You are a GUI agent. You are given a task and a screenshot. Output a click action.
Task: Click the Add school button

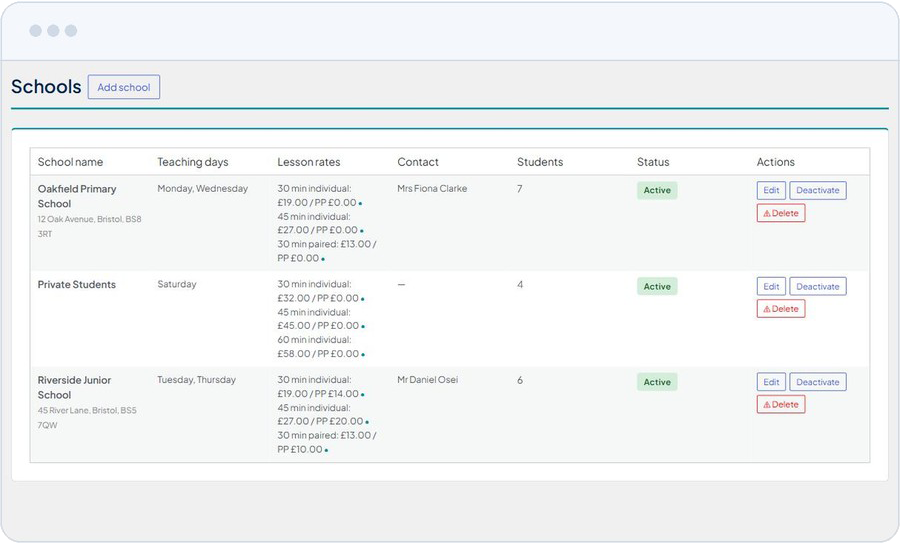(123, 87)
